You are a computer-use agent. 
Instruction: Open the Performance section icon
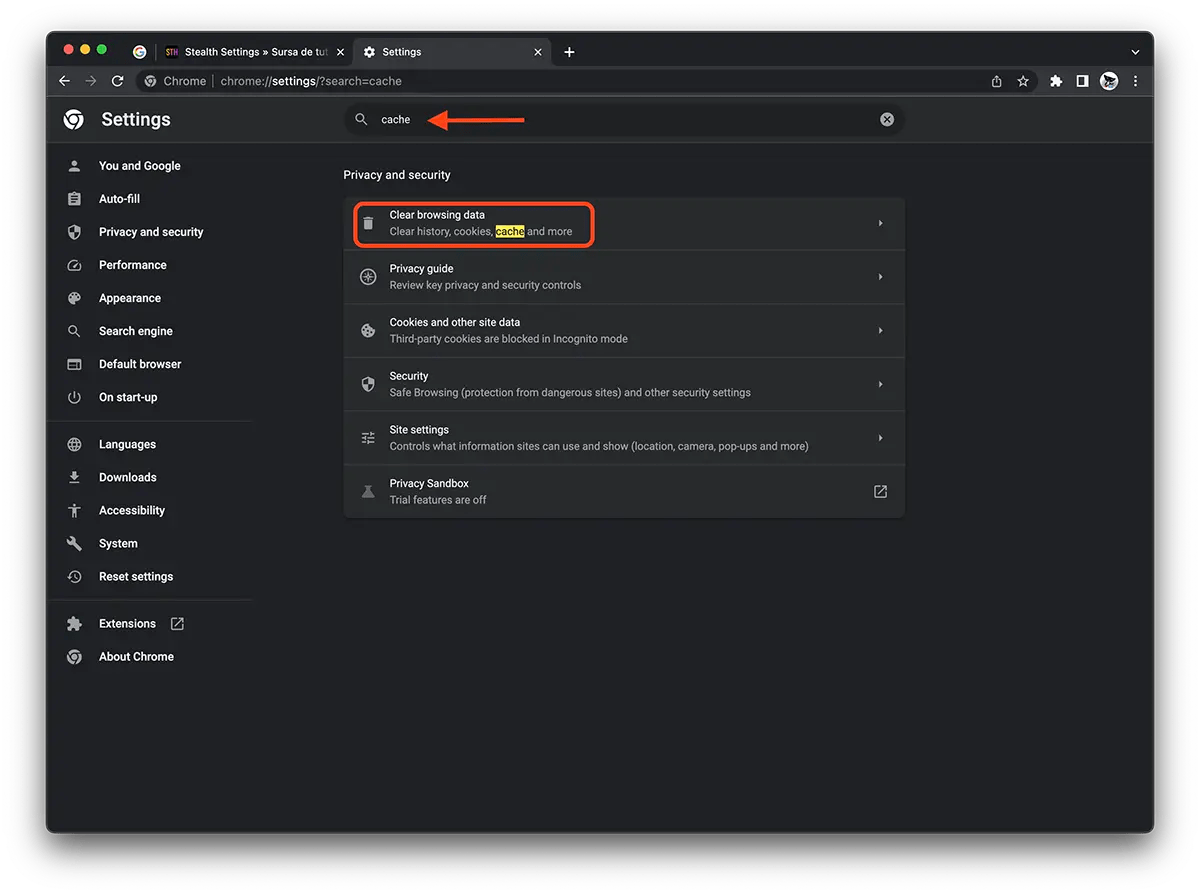point(74,265)
